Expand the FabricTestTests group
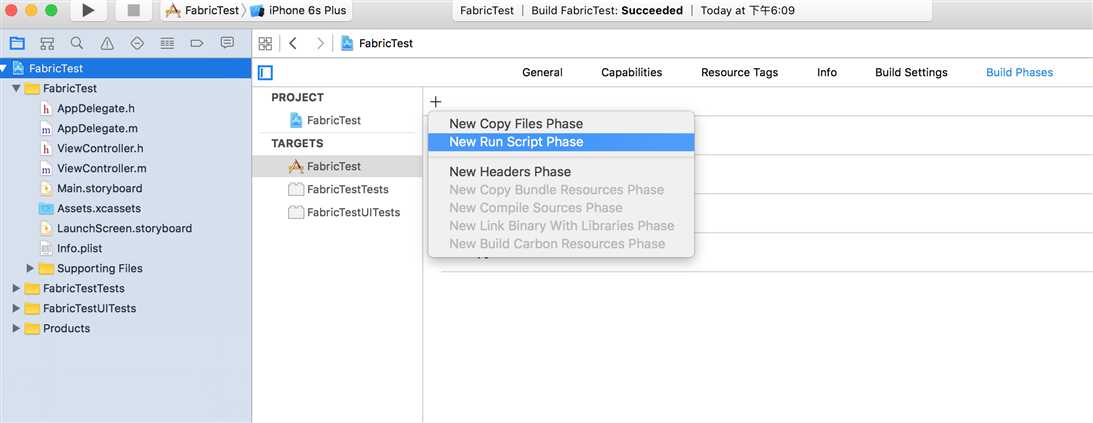The width and height of the screenshot is (1093, 423). click(16, 289)
